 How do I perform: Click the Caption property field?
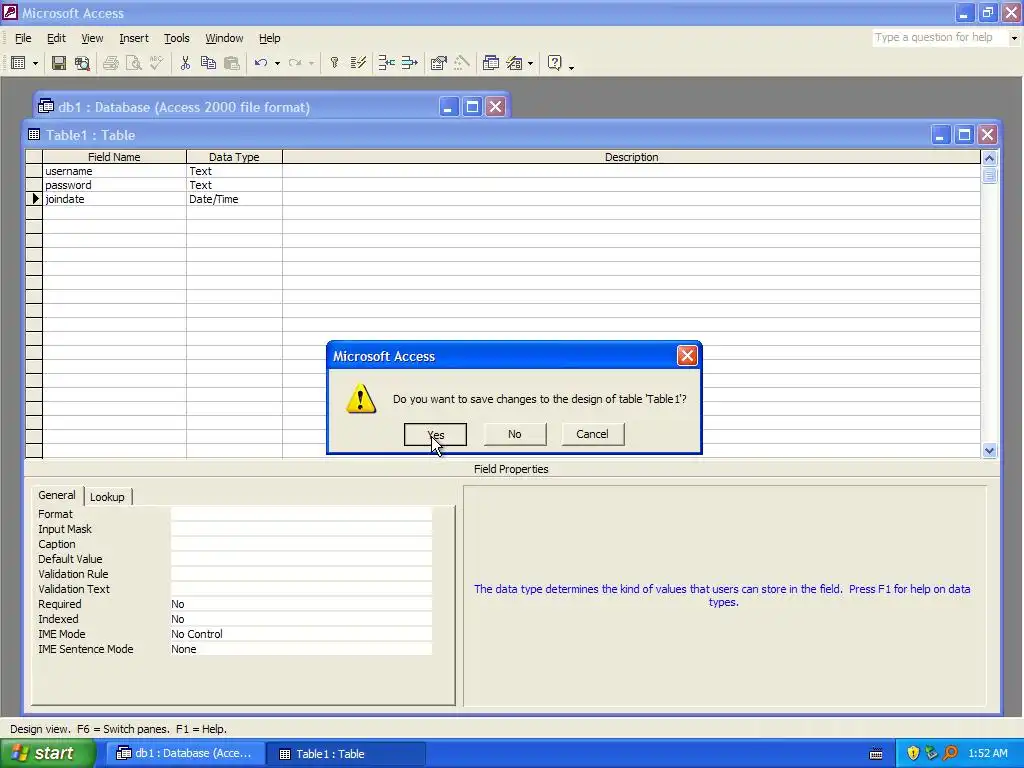[301, 544]
